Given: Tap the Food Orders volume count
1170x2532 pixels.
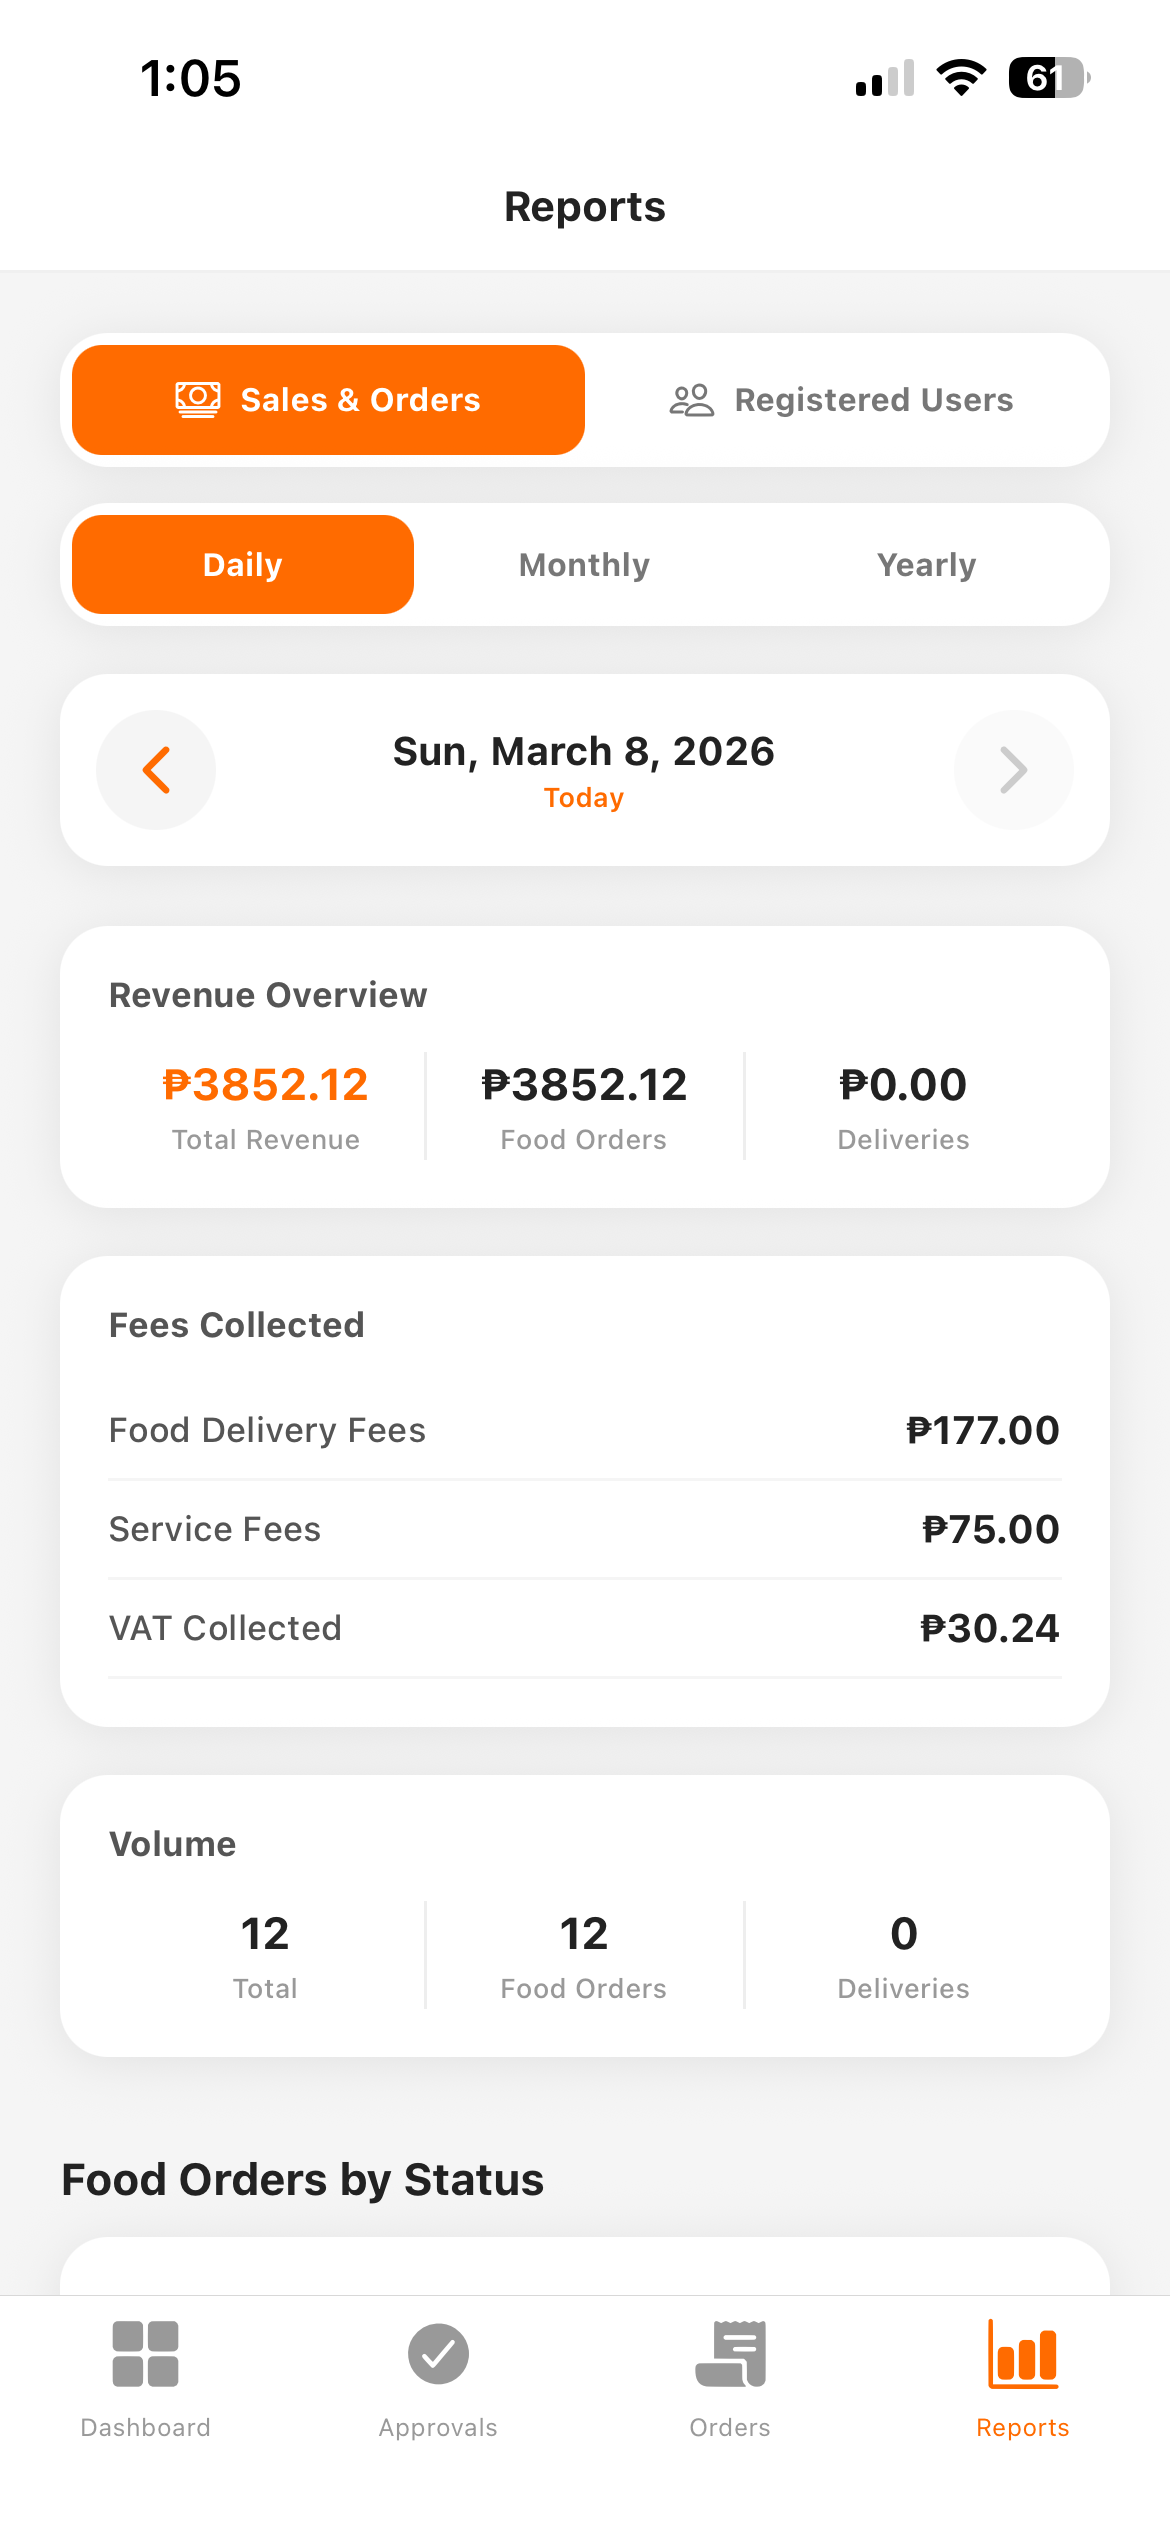Looking at the screenshot, I should tap(584, 1934).
